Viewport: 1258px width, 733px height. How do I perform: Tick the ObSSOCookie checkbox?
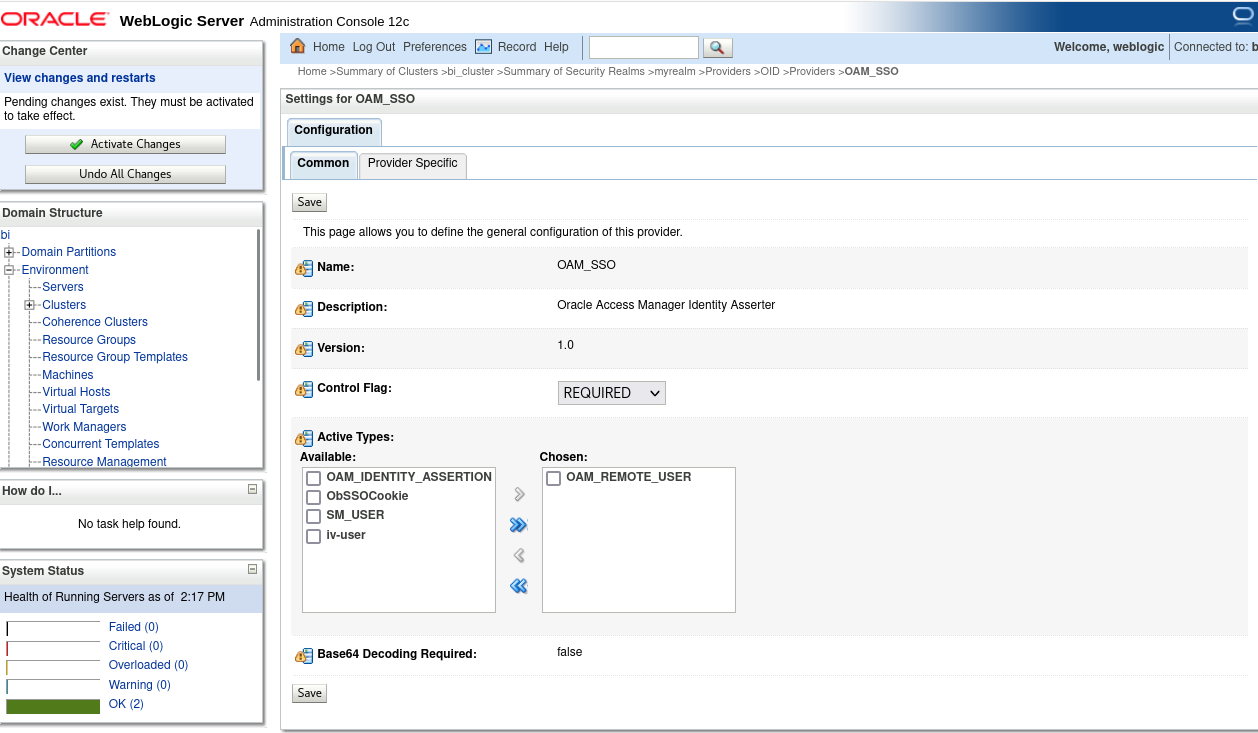[x=314, y=497]
